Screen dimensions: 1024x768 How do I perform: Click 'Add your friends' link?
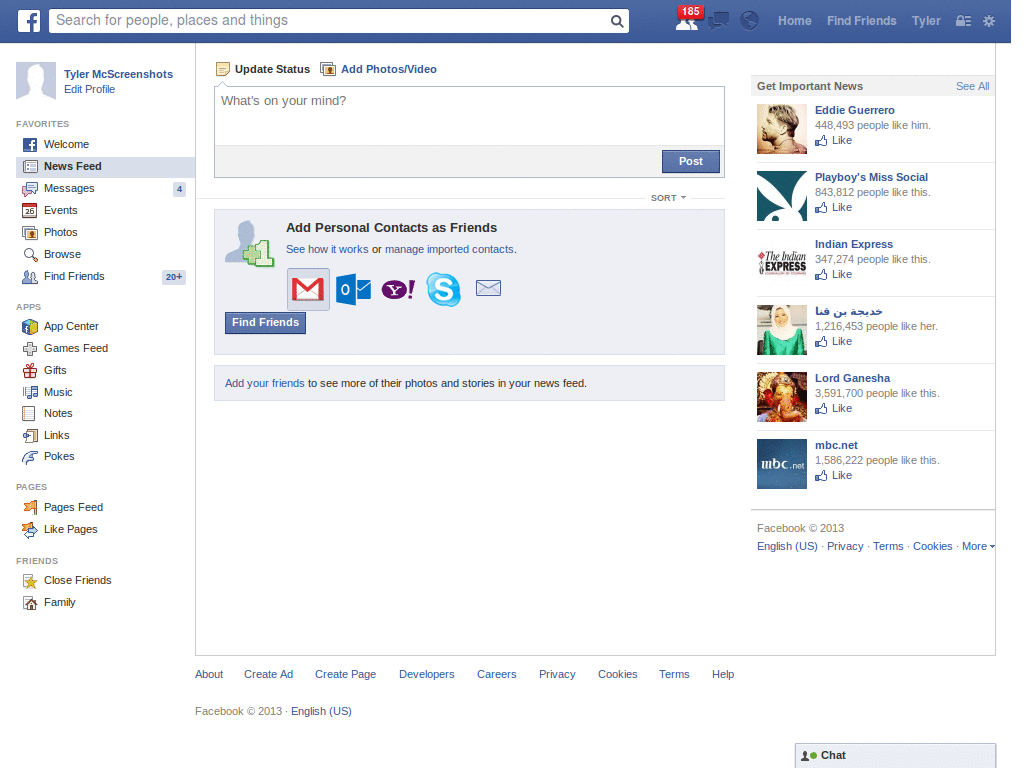(264, 383)
